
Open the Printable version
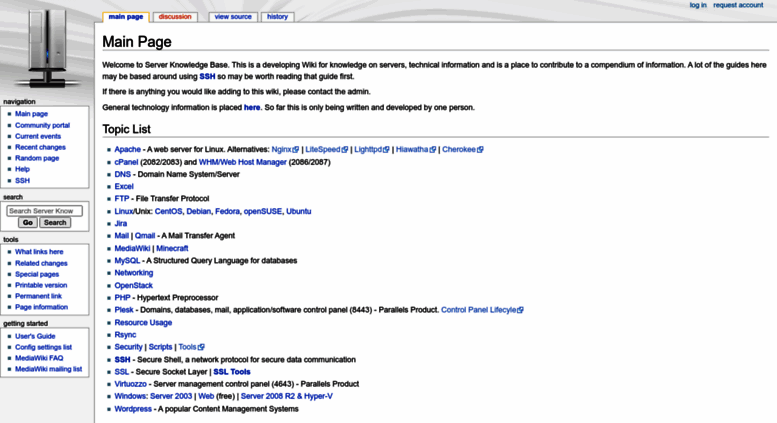click(x=41, y=285)
